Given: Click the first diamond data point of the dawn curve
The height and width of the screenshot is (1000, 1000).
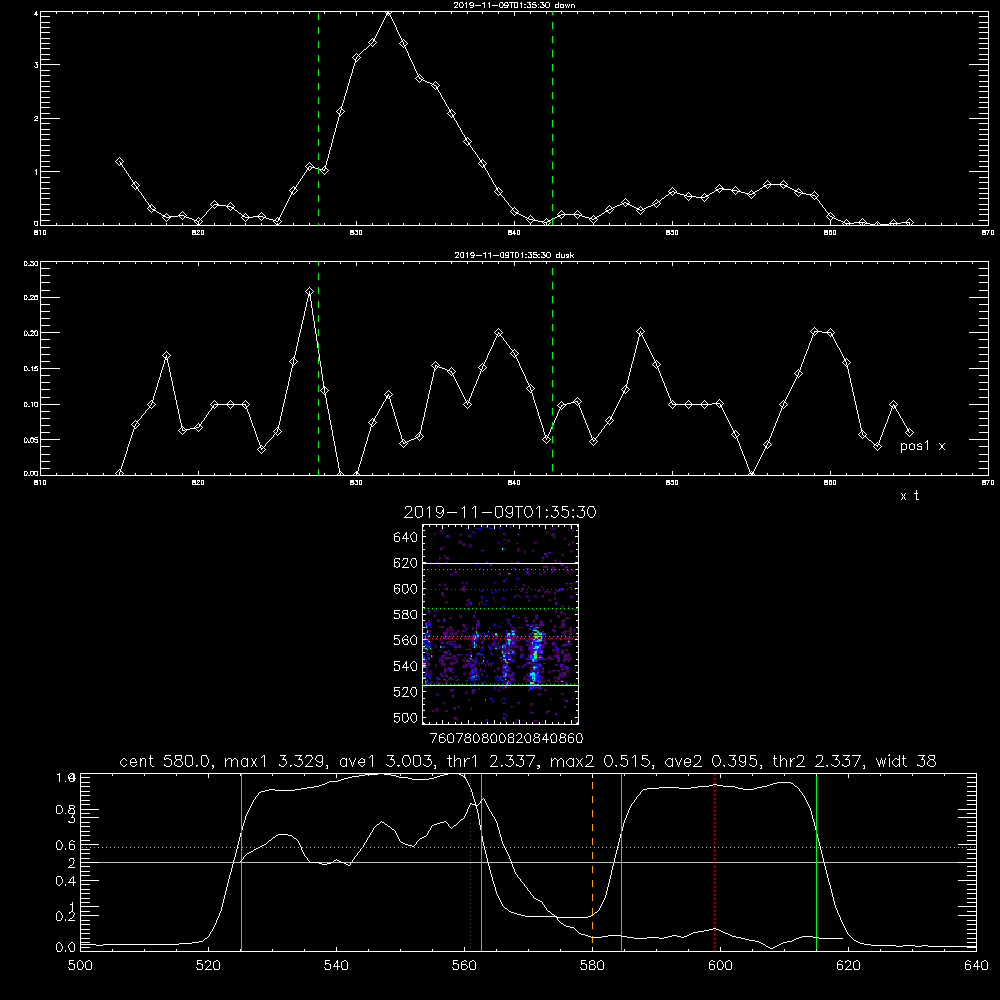Looking at the screenshot, I should tap(119, 162).
